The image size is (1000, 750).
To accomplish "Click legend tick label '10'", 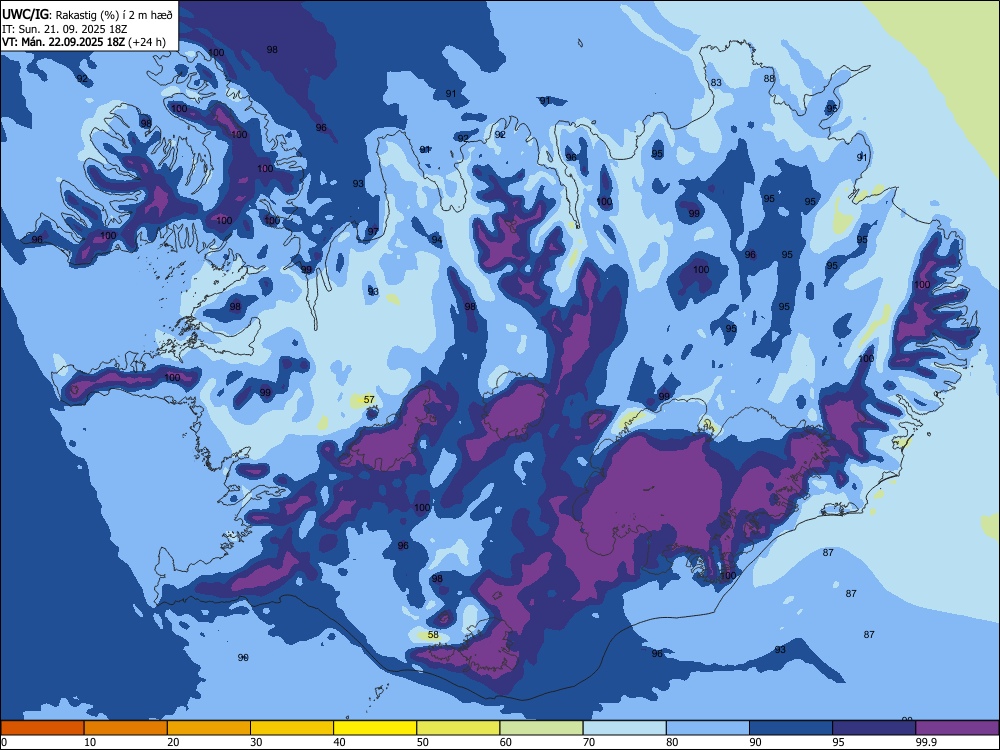I will coord(90,742).
